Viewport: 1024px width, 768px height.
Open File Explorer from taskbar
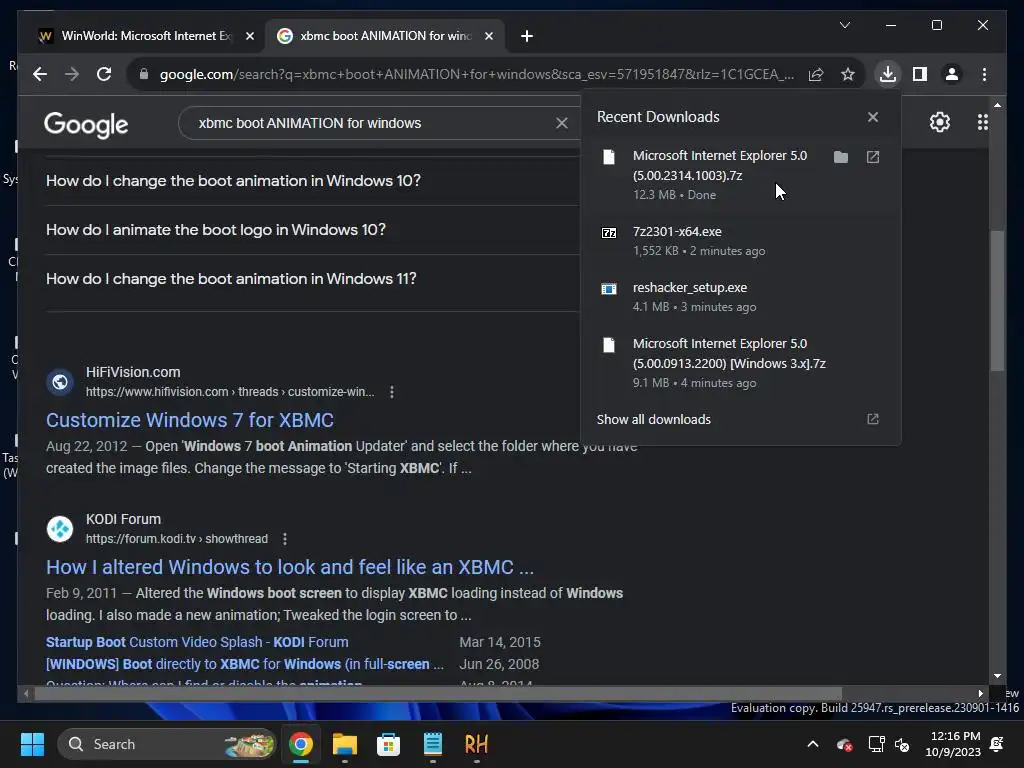(344, 744)
